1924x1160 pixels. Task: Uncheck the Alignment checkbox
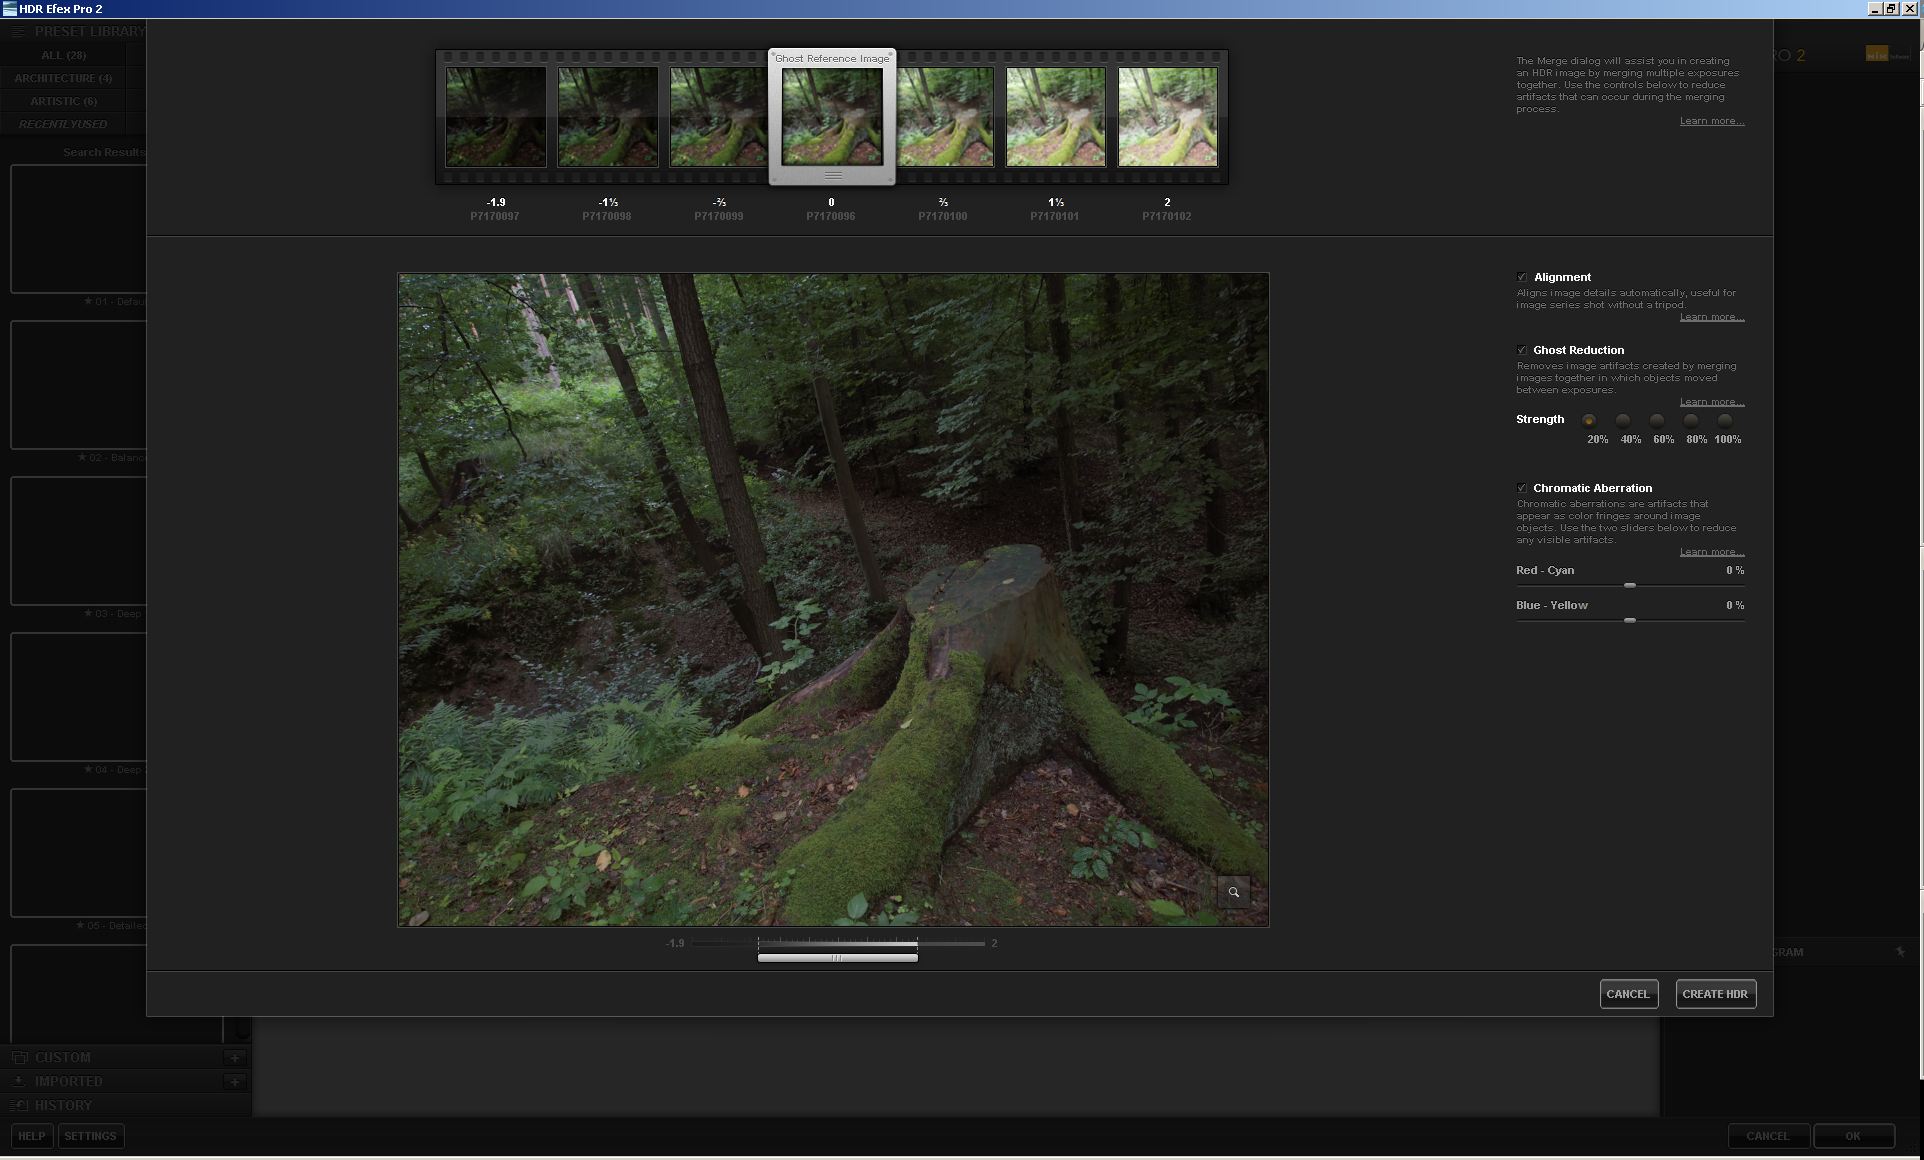pos(1522,277)
